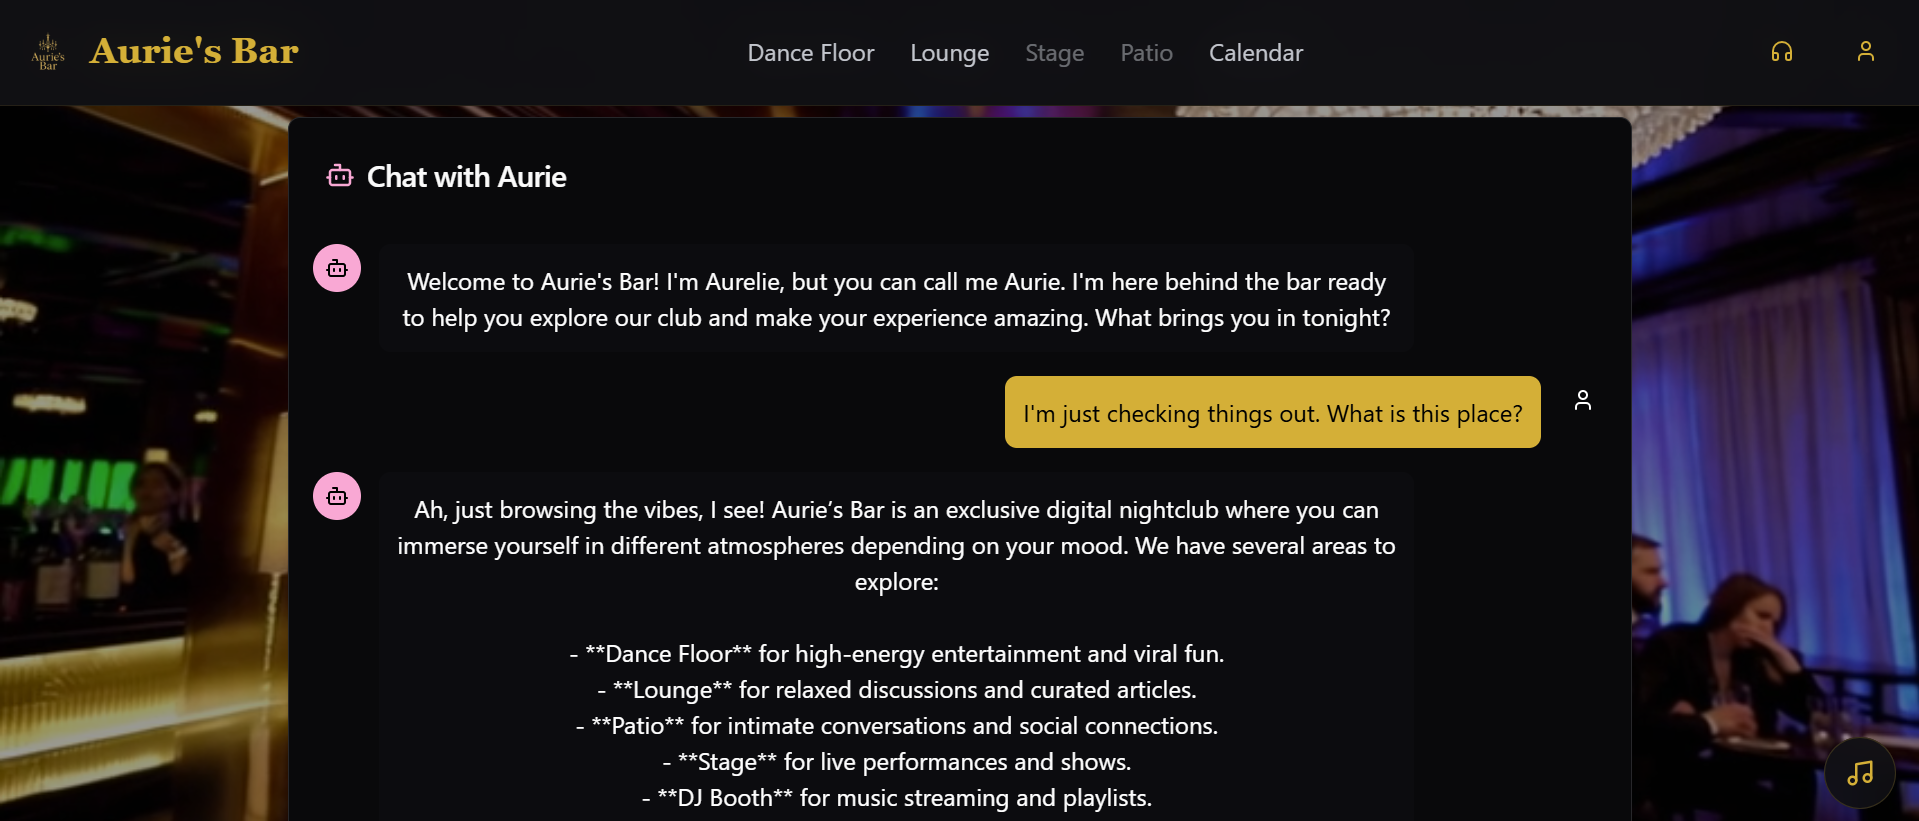The height and width of the screenshot is (821, 1919).
Task: Switch to the Calendar tab
Action: click(x=1255, y=52)
